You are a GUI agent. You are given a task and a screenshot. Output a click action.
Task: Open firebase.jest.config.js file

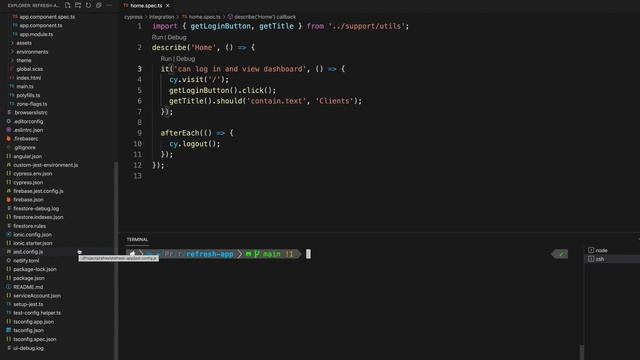[38, 191]
